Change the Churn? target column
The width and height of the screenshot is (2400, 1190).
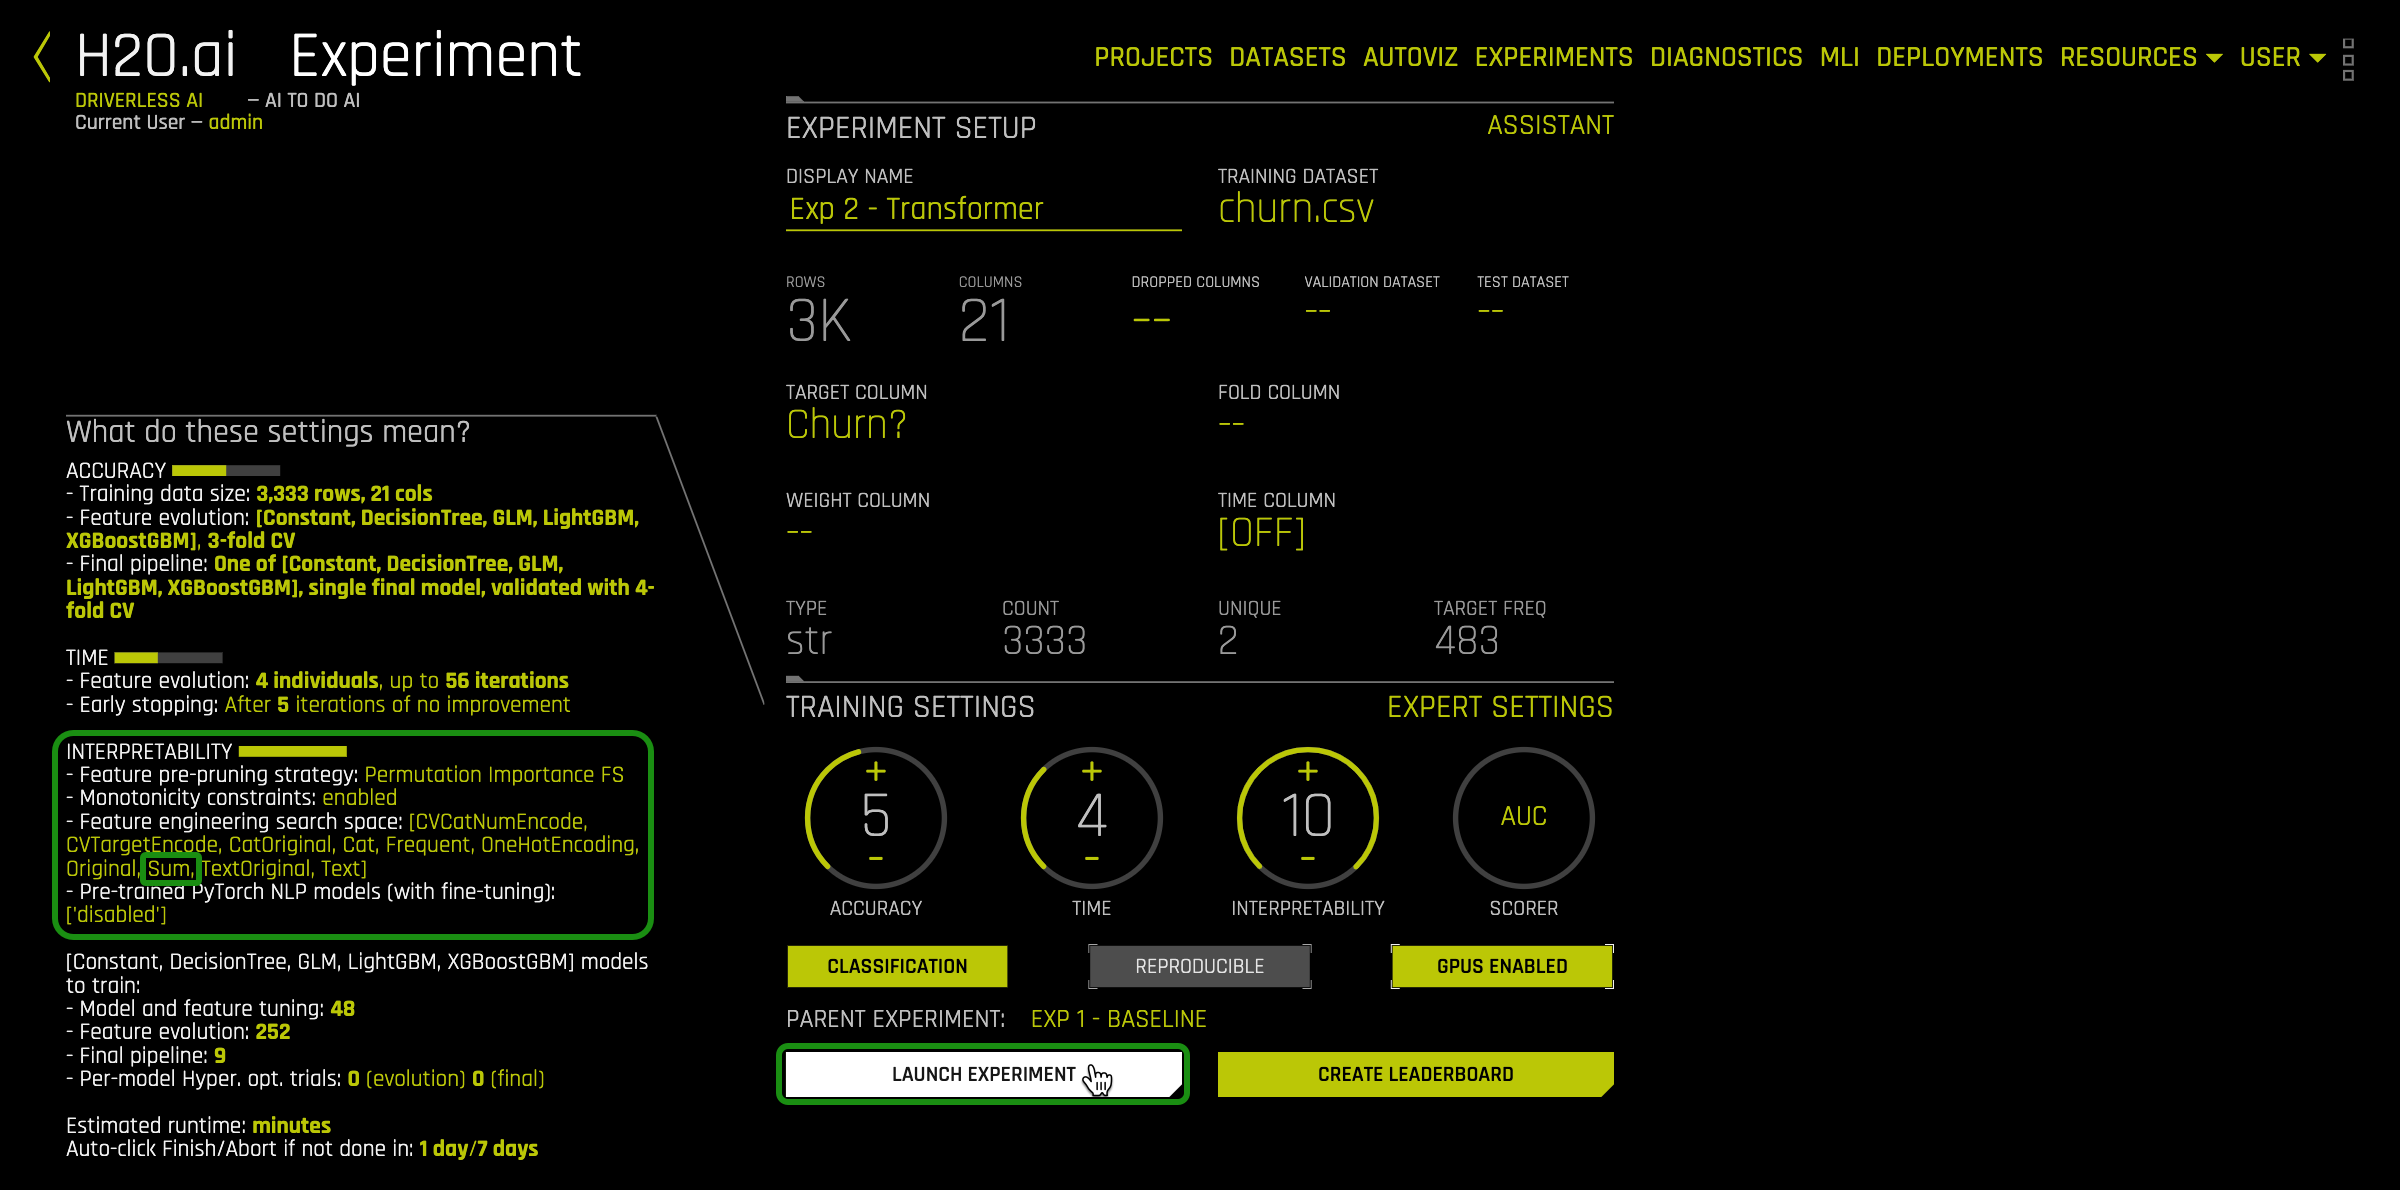pyautogui.click(x=846, y=425)
